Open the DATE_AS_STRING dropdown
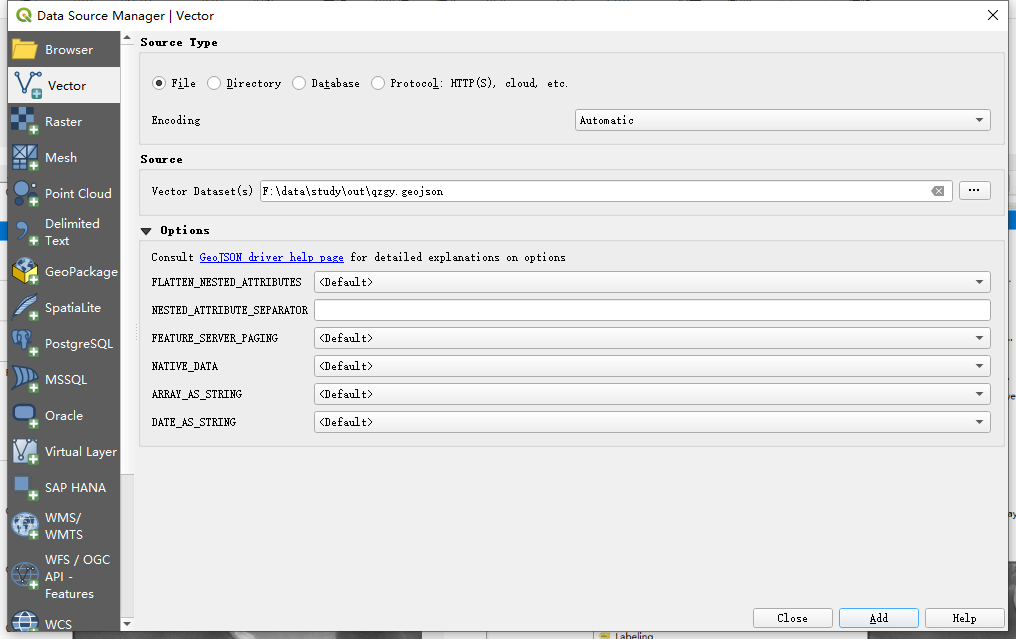 pos(652,422)
